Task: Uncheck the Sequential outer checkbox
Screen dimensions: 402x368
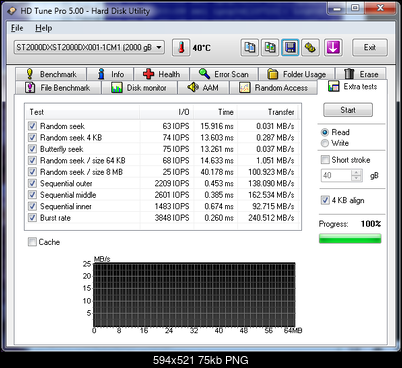Action: coord(32,183)
